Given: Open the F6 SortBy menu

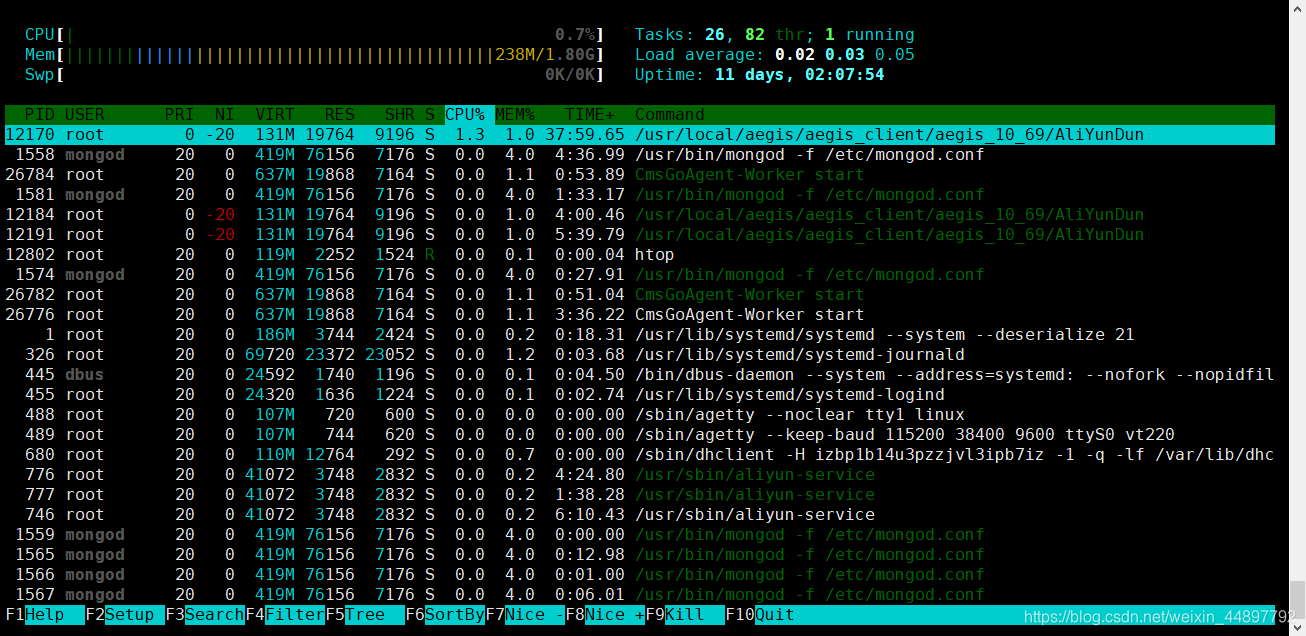Looking at the screenshot, I should click(x=445, y=615).
